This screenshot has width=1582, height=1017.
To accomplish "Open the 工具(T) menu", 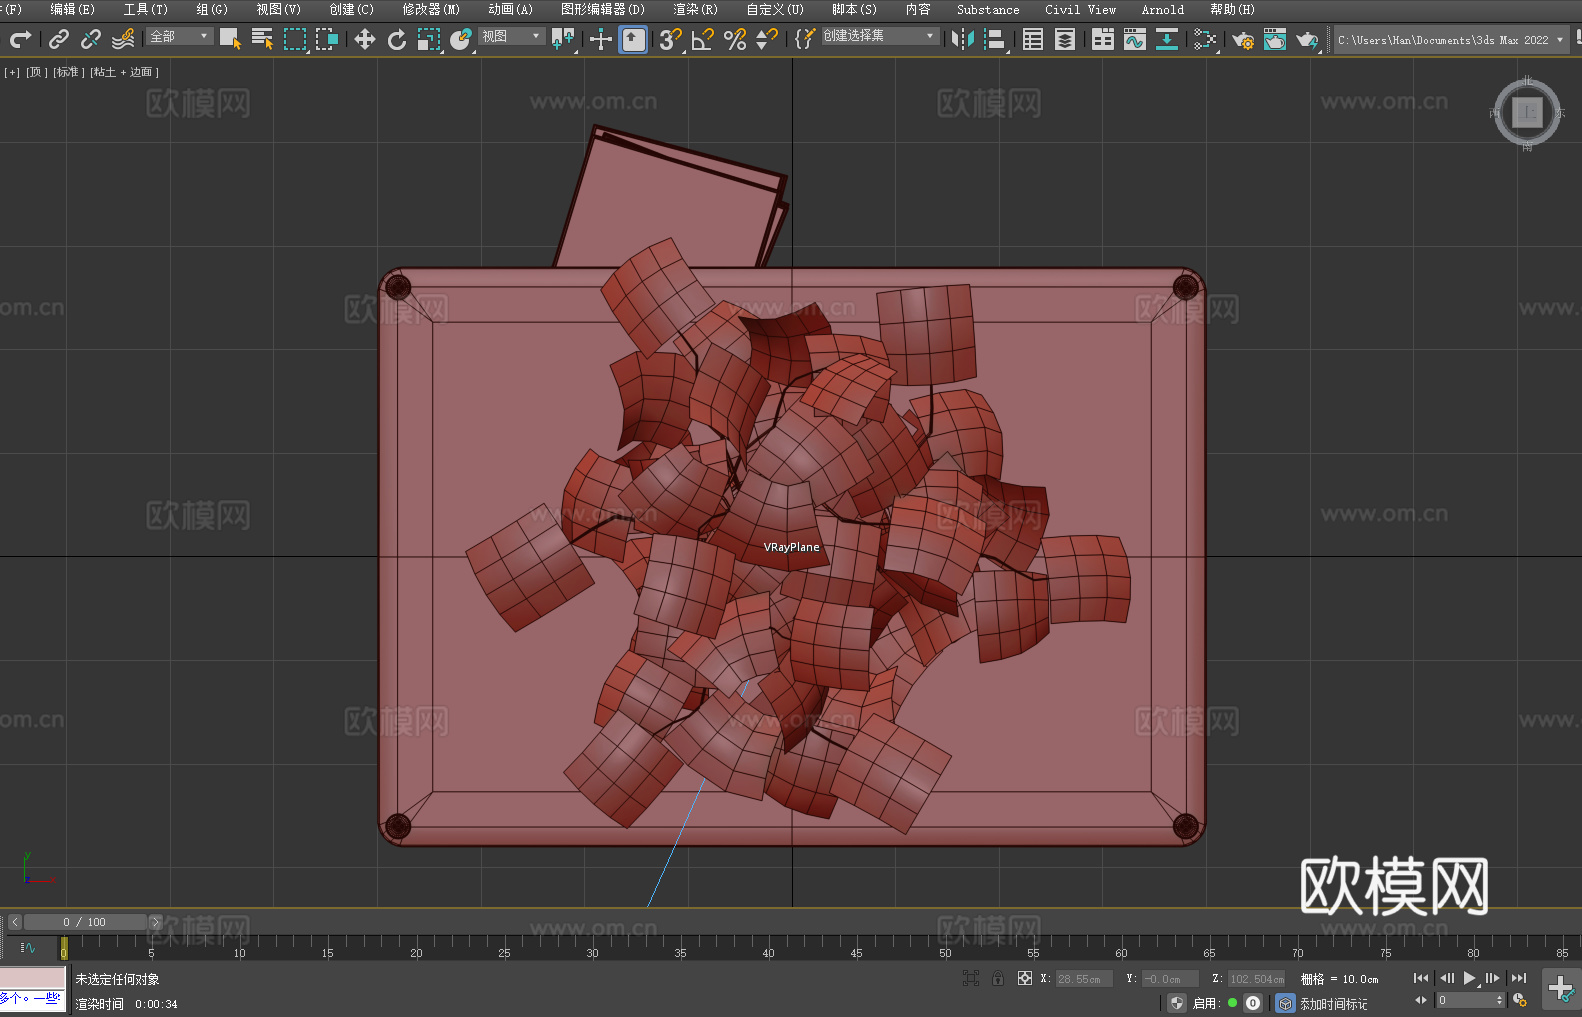I will tap(146, 9).
